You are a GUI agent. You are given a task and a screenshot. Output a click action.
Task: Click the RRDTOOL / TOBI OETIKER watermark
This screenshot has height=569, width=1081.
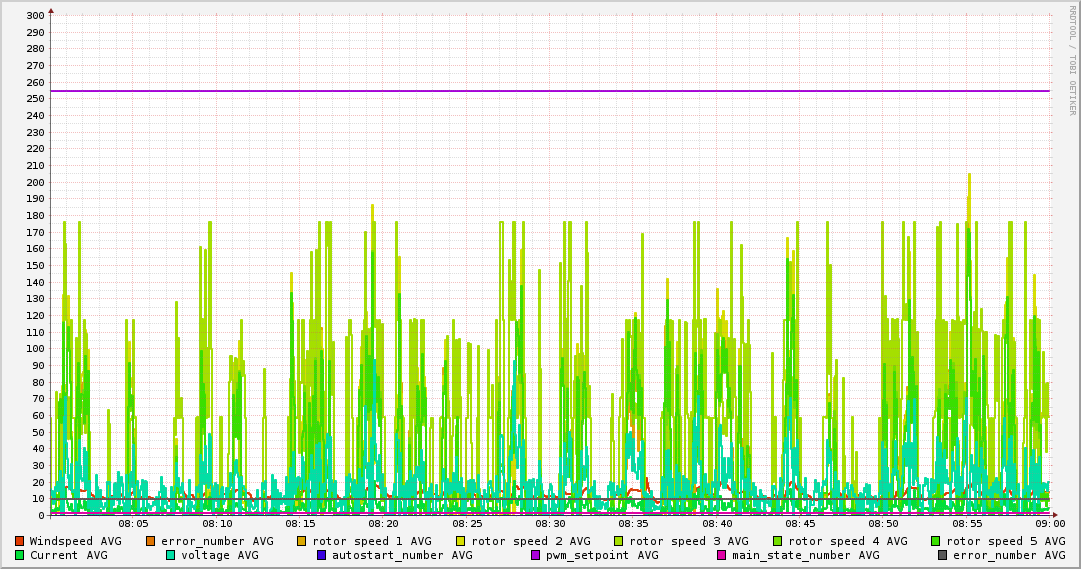(1072, 60)
